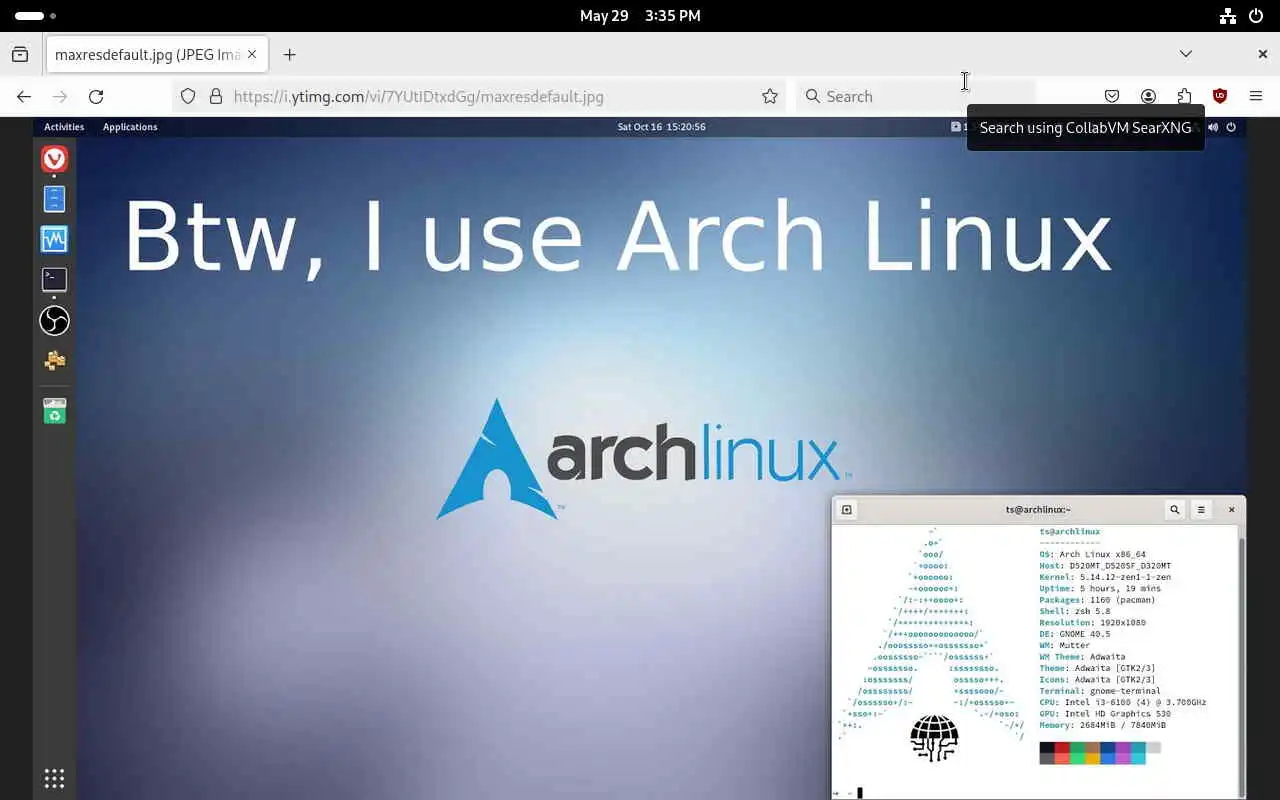Viewport: 1280px width, 800px height.
Task: Open the Firefox account menu
Action: pyautogui.click(x=1148, y=96)
